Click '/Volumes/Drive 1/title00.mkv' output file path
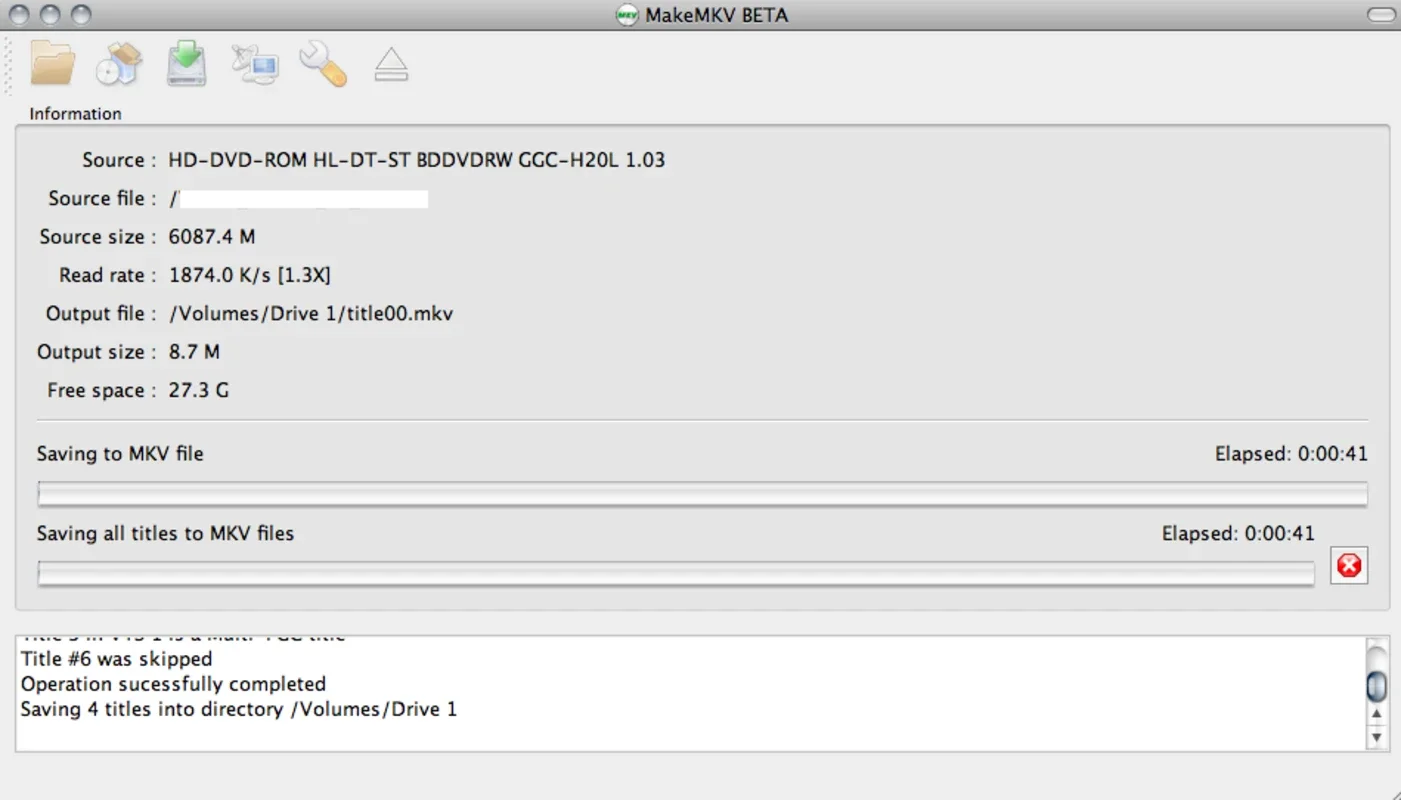Viewport: 1401px width, 800px height. pyautogui.click(x=311, y=314)
